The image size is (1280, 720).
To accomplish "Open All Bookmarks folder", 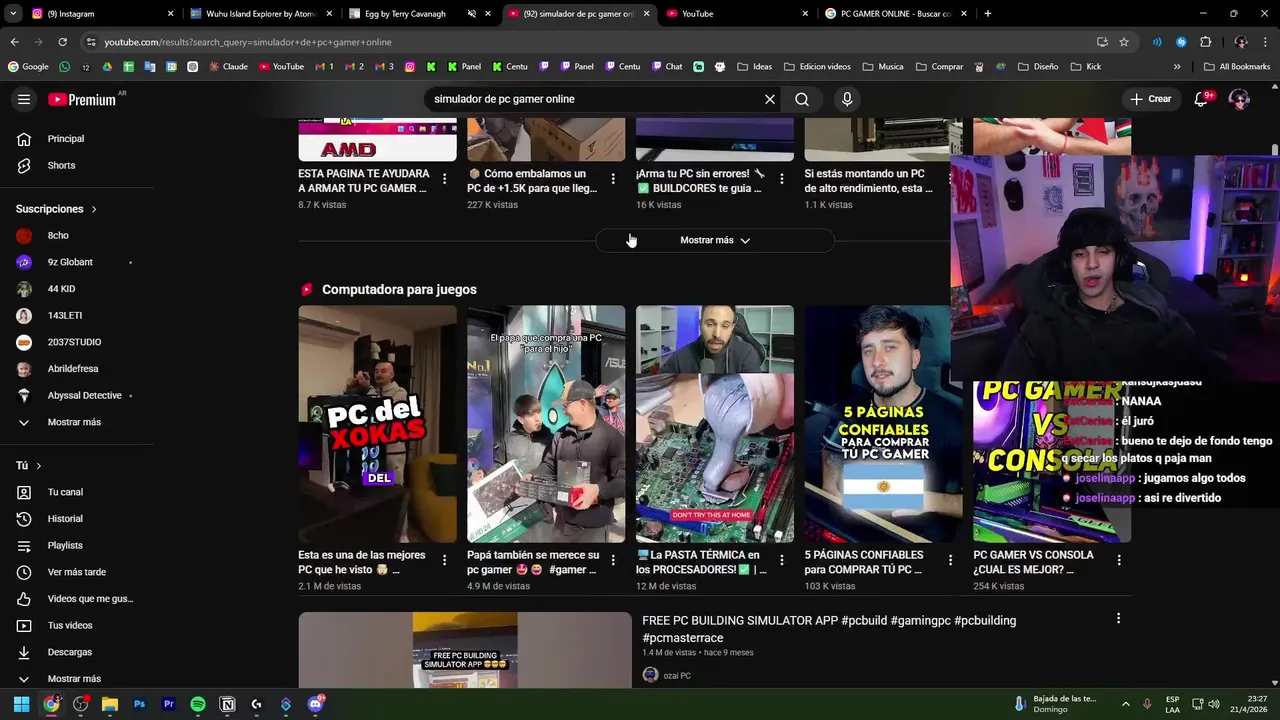I will coord(1237,67).
